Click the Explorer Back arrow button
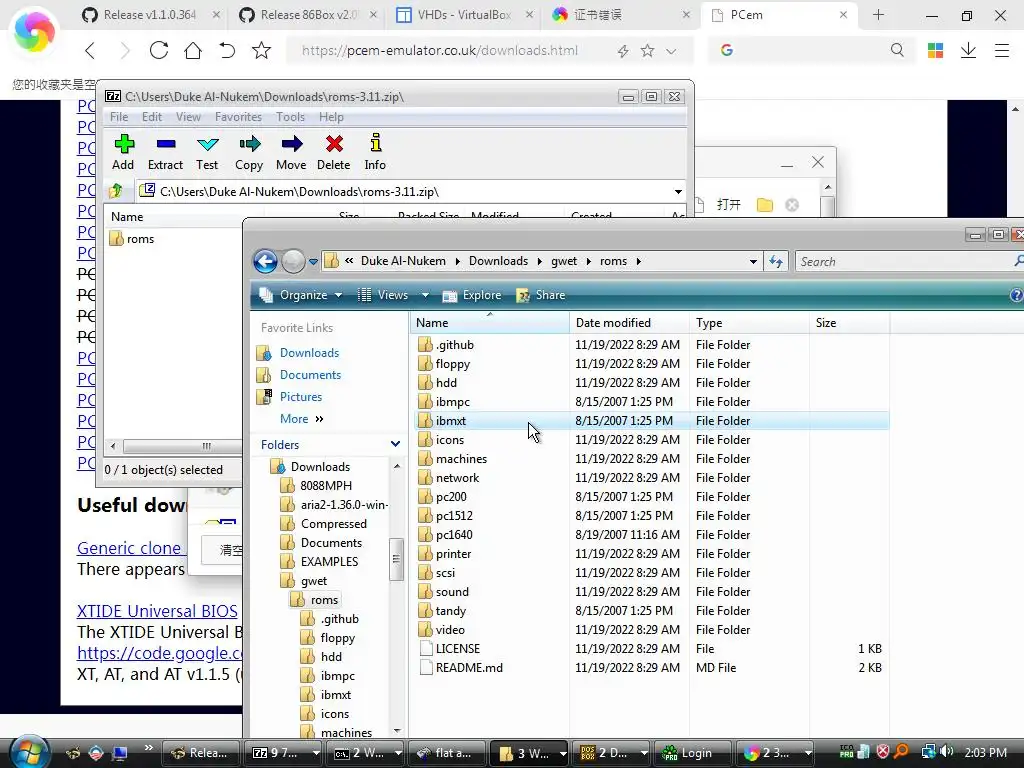 [265, 261]
